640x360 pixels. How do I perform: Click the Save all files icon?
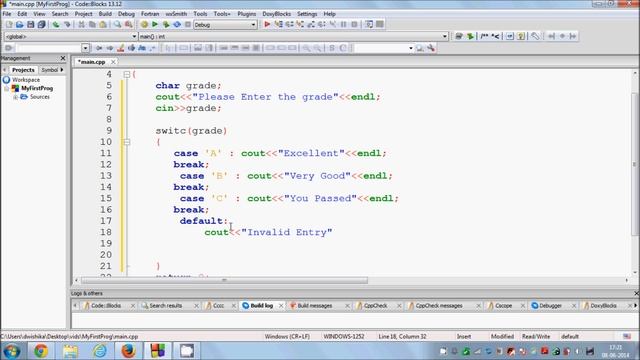click(41, 24)
